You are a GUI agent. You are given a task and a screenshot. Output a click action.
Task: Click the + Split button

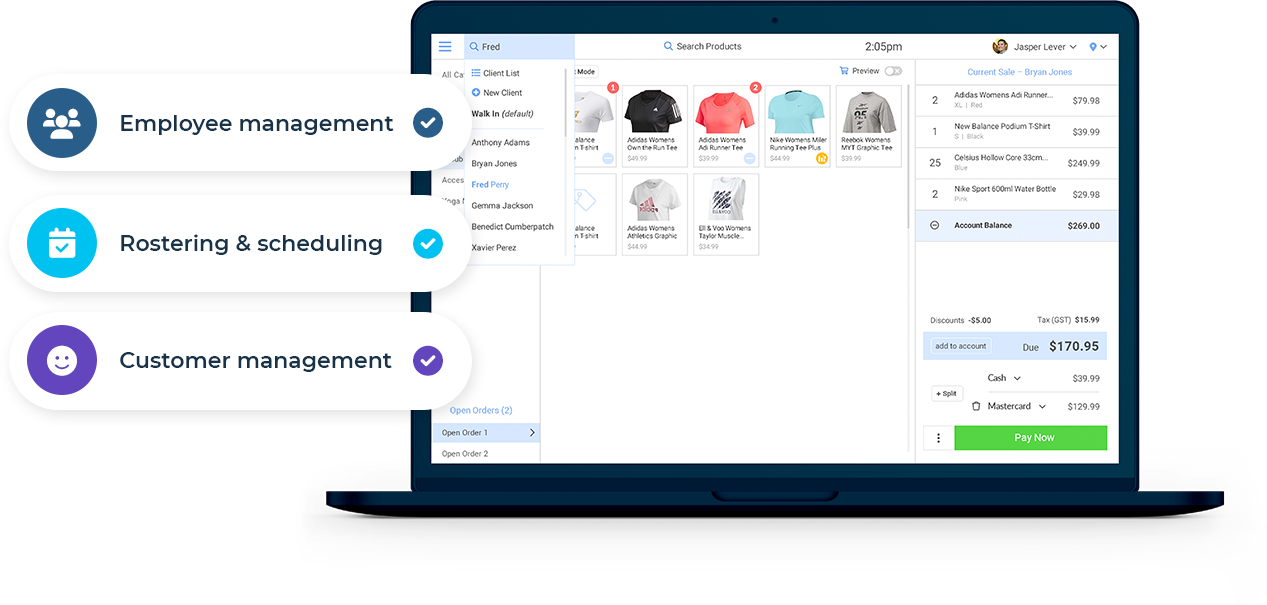tap(946, 394)
